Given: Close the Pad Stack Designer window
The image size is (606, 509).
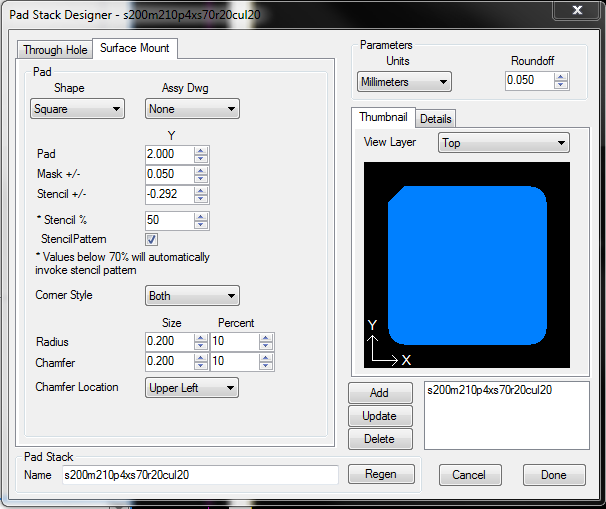Looking at the screenshot, I should [x=577, y=11].
